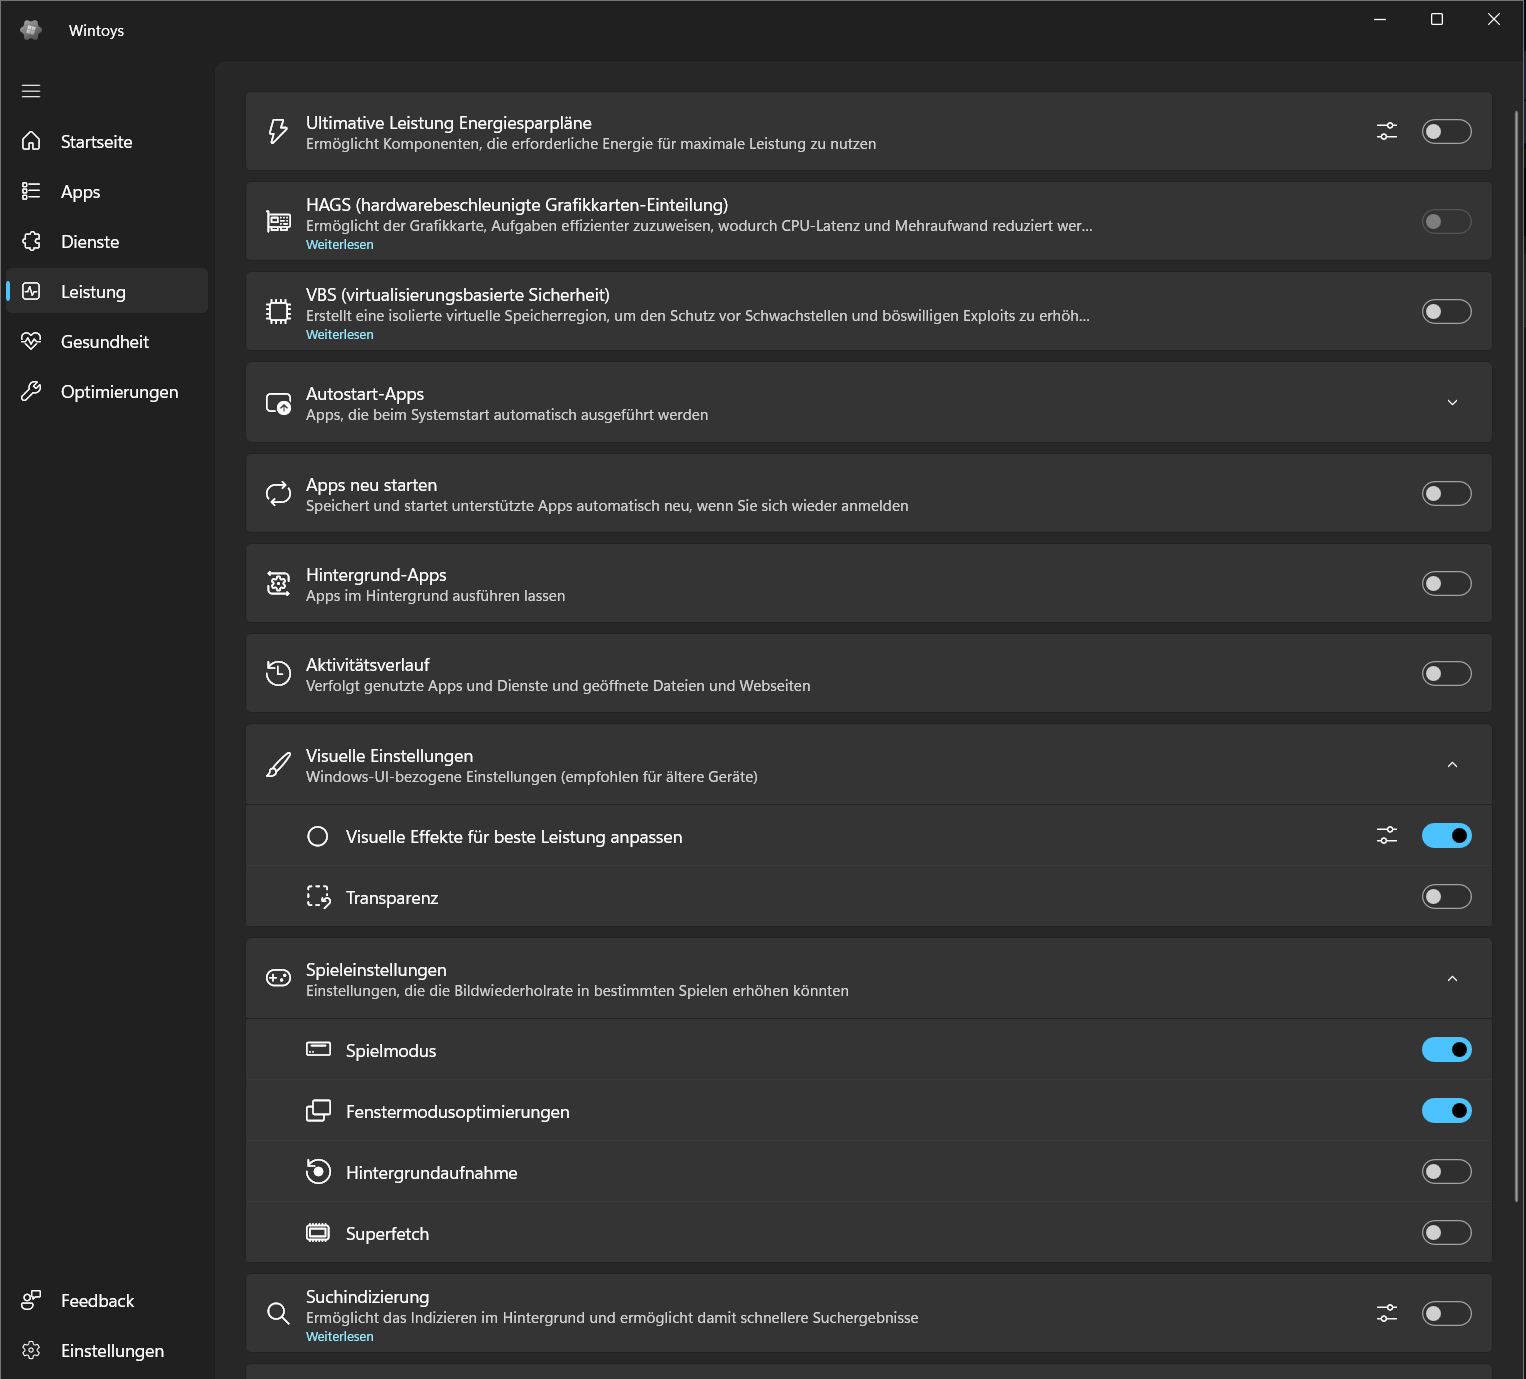Expand the Autostart-Apps section
The height and width of the screenshot is (1379, 1526).
pos(1452,402)
